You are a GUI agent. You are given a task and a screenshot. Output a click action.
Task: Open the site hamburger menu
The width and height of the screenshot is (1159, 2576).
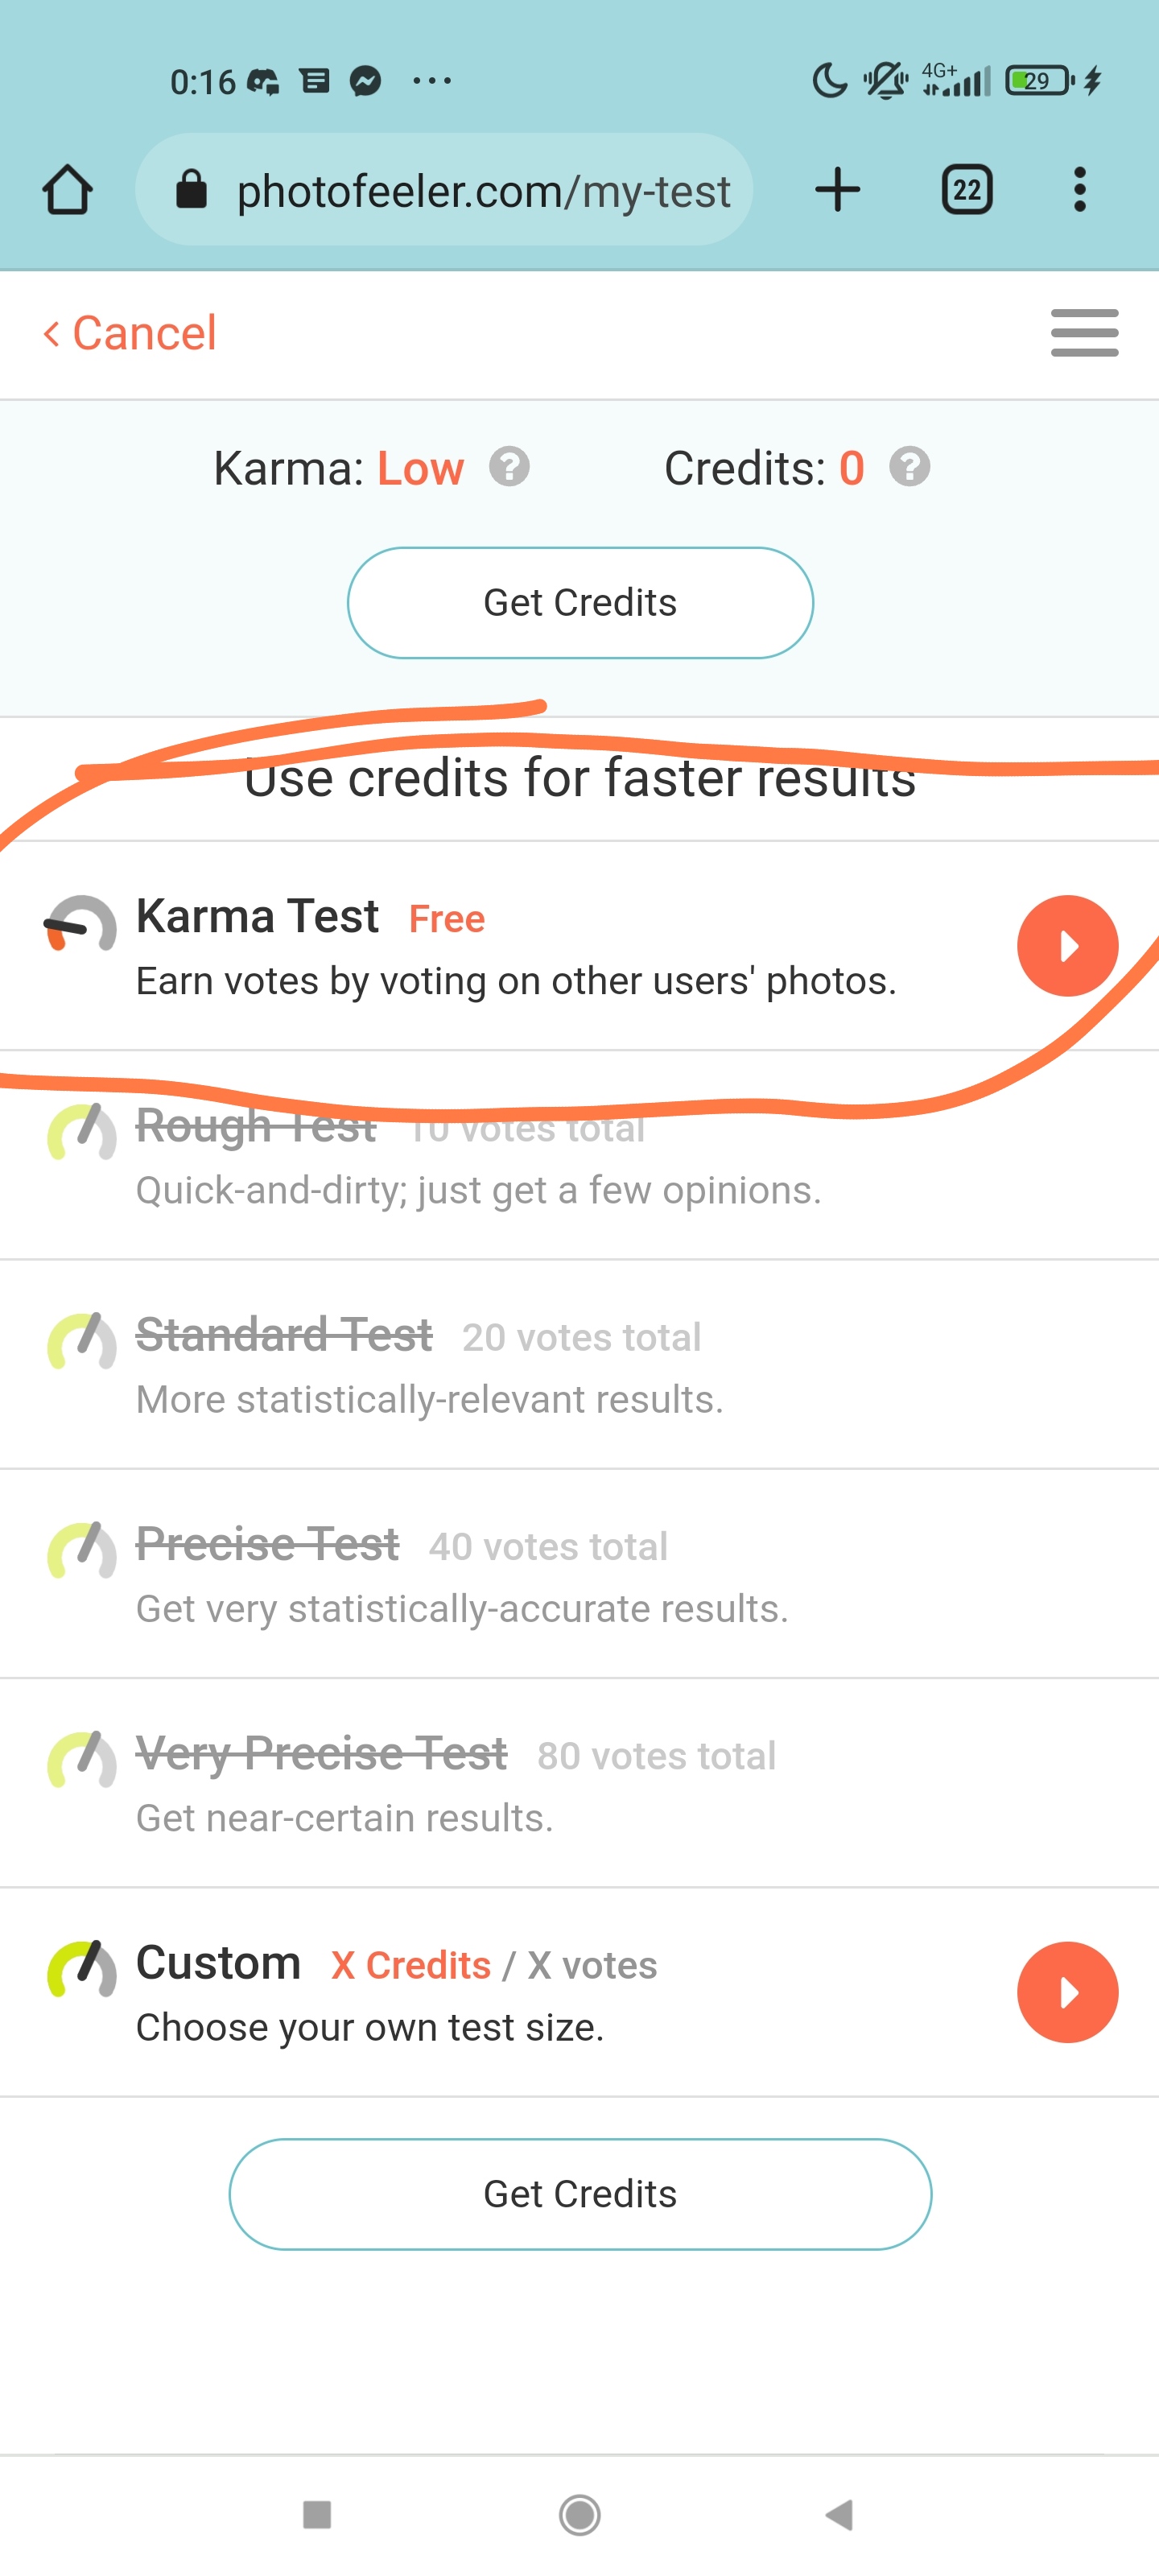coord(1084,333)
